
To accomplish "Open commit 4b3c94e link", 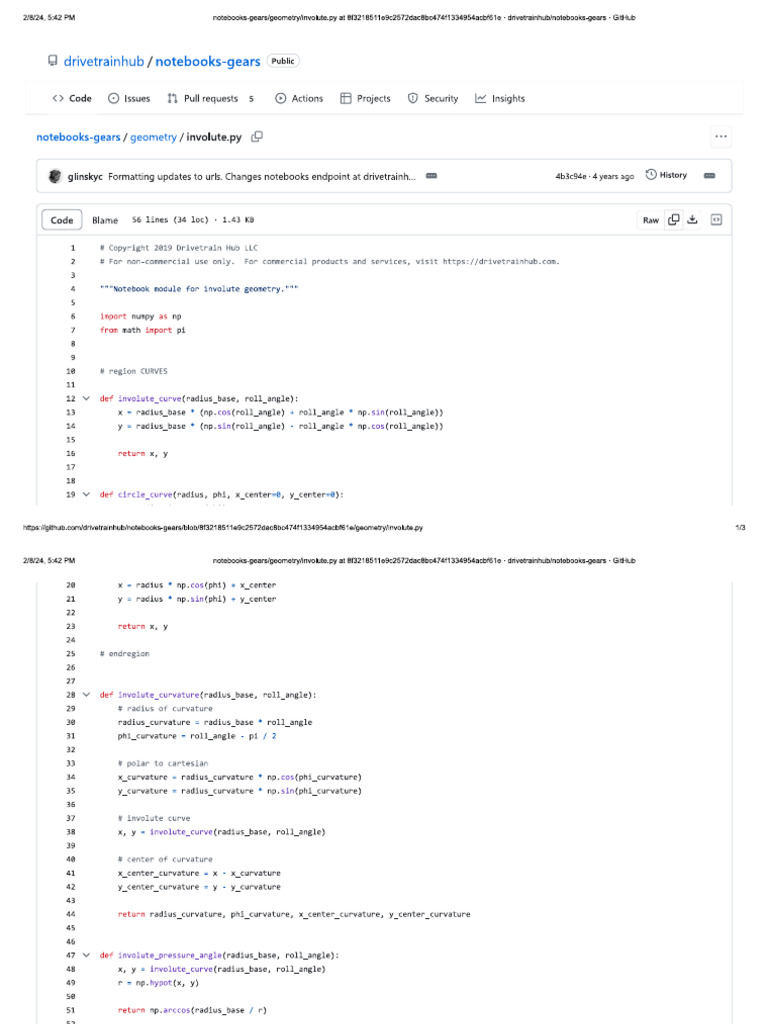I will [573, 176].
